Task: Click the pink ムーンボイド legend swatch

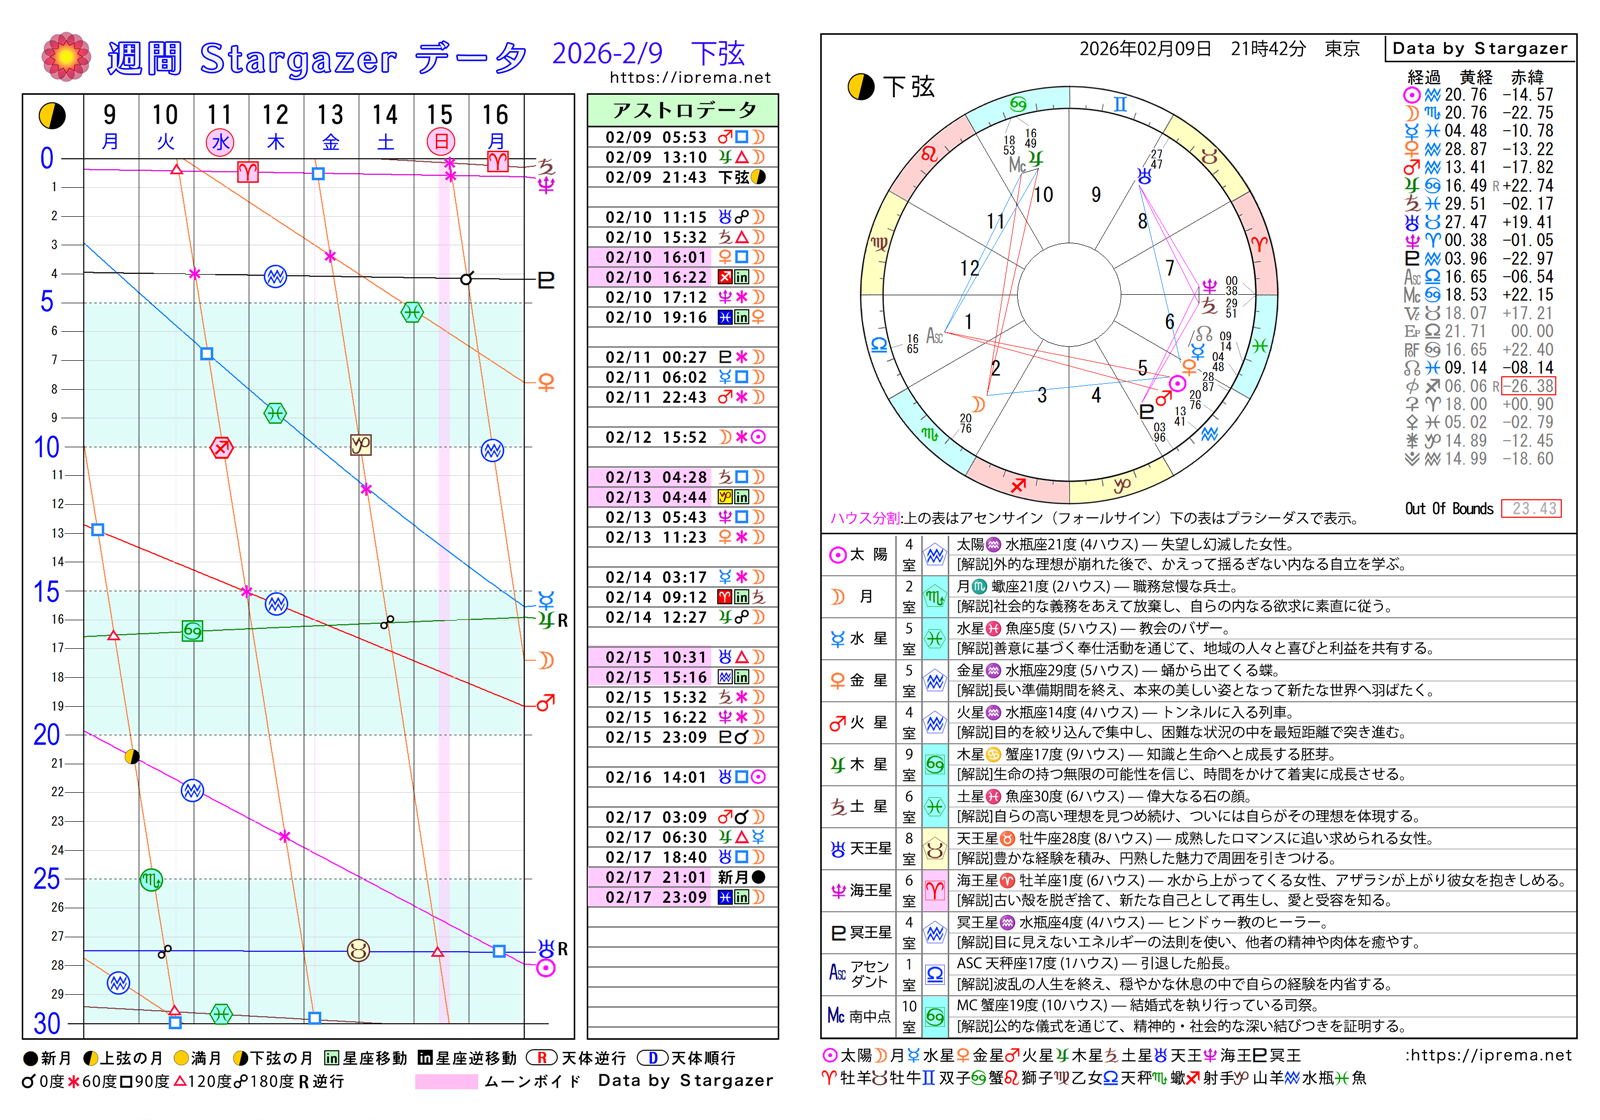Action: [x=446, y=1081]
